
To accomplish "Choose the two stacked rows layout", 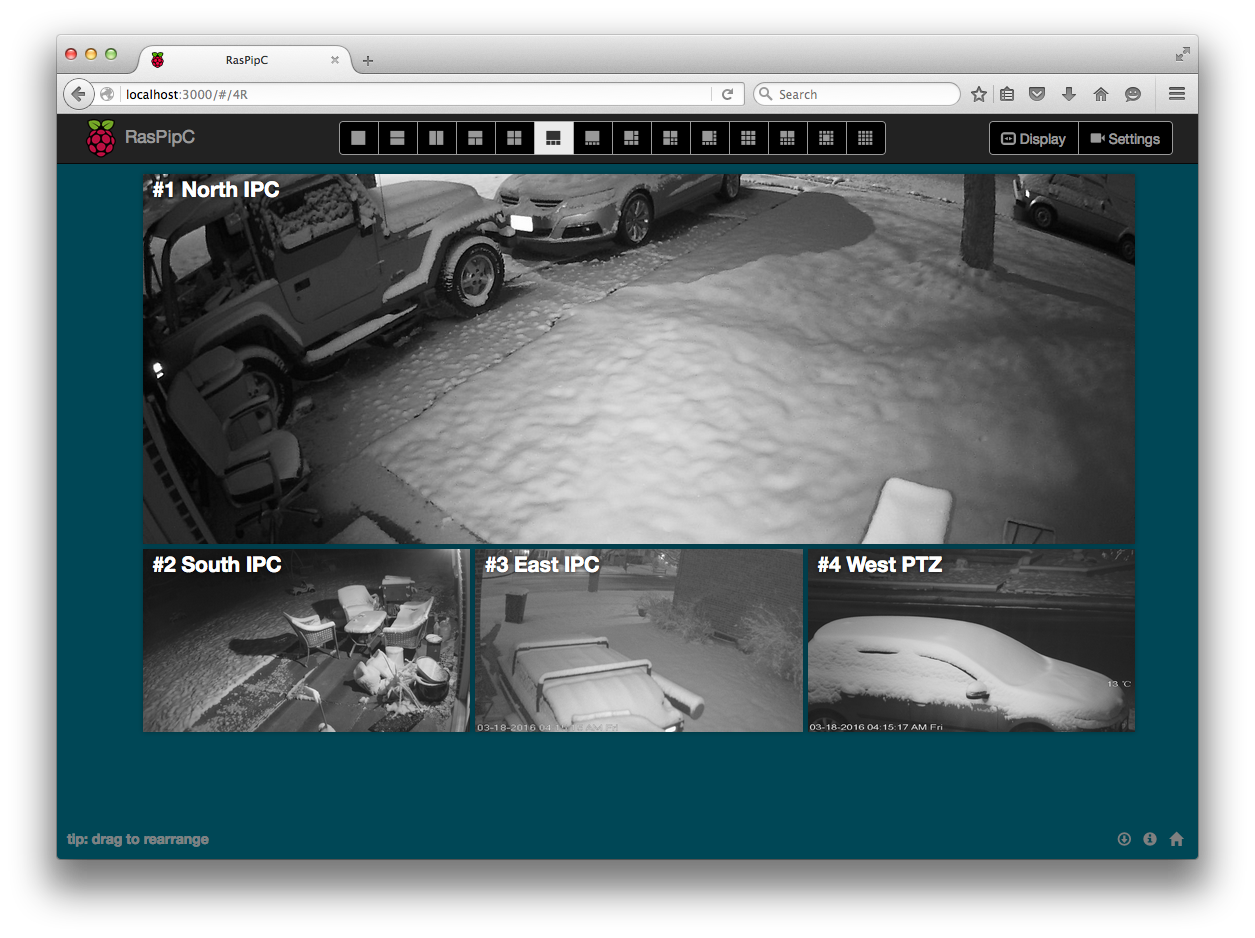I will 397,138.
